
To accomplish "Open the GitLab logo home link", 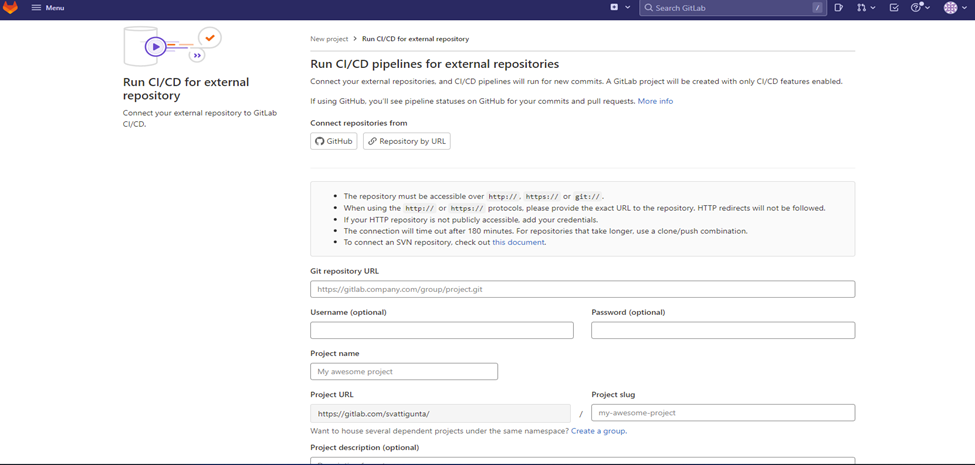I will tap(11, 8).
